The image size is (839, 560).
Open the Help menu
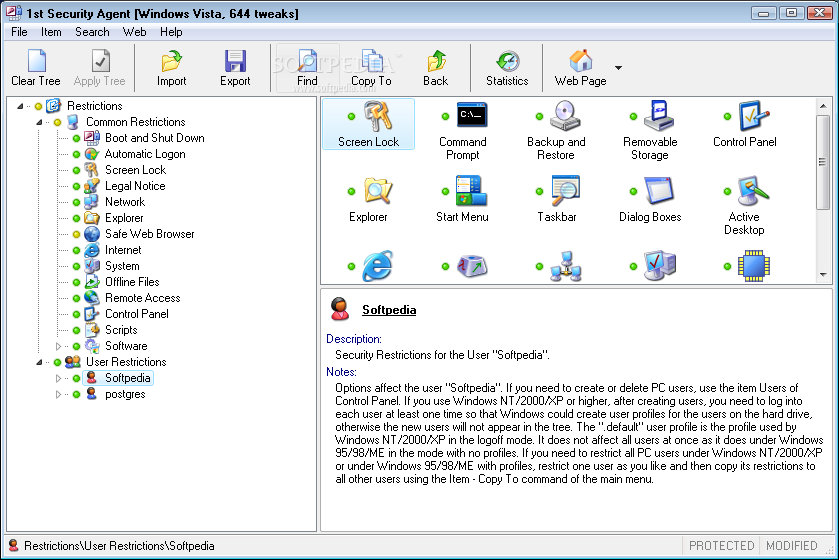[x=171, y=32]
